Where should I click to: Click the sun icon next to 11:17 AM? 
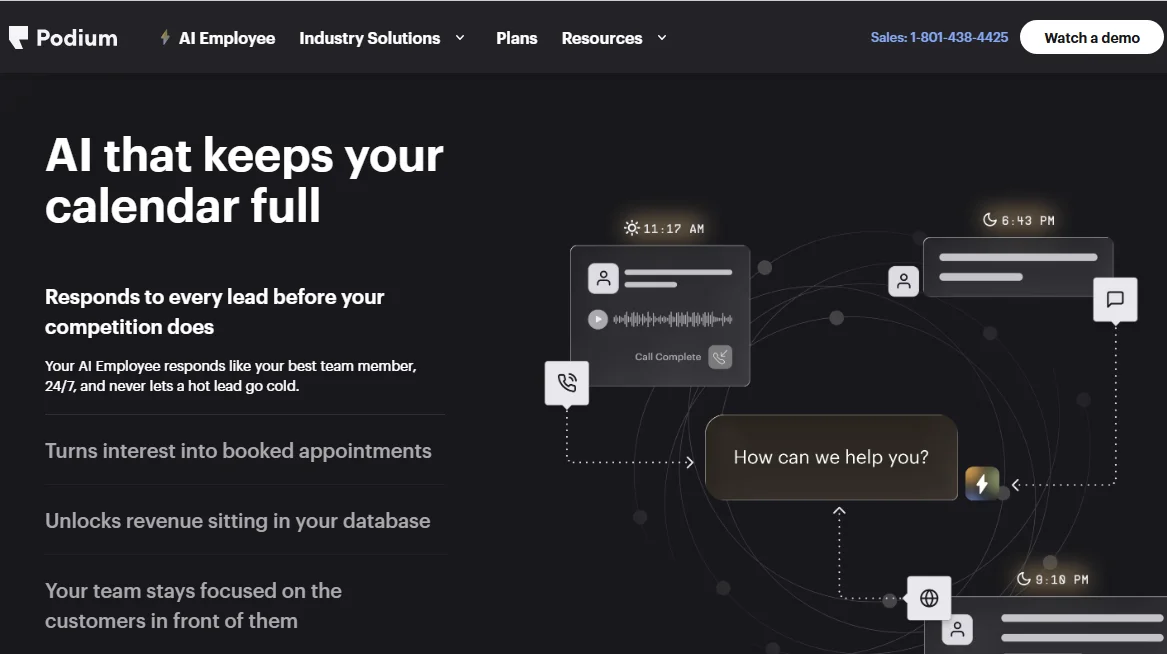632,228
